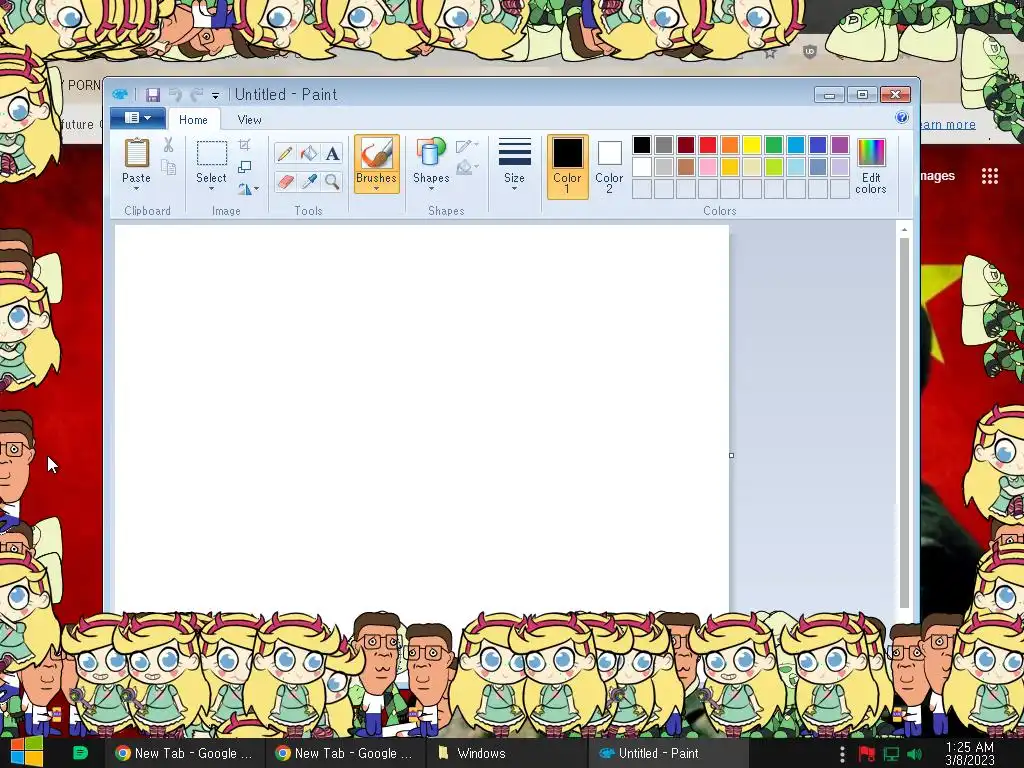Activate the Color 2 button
Viewport: 1024px width, 768px height.
coord(609,167)
